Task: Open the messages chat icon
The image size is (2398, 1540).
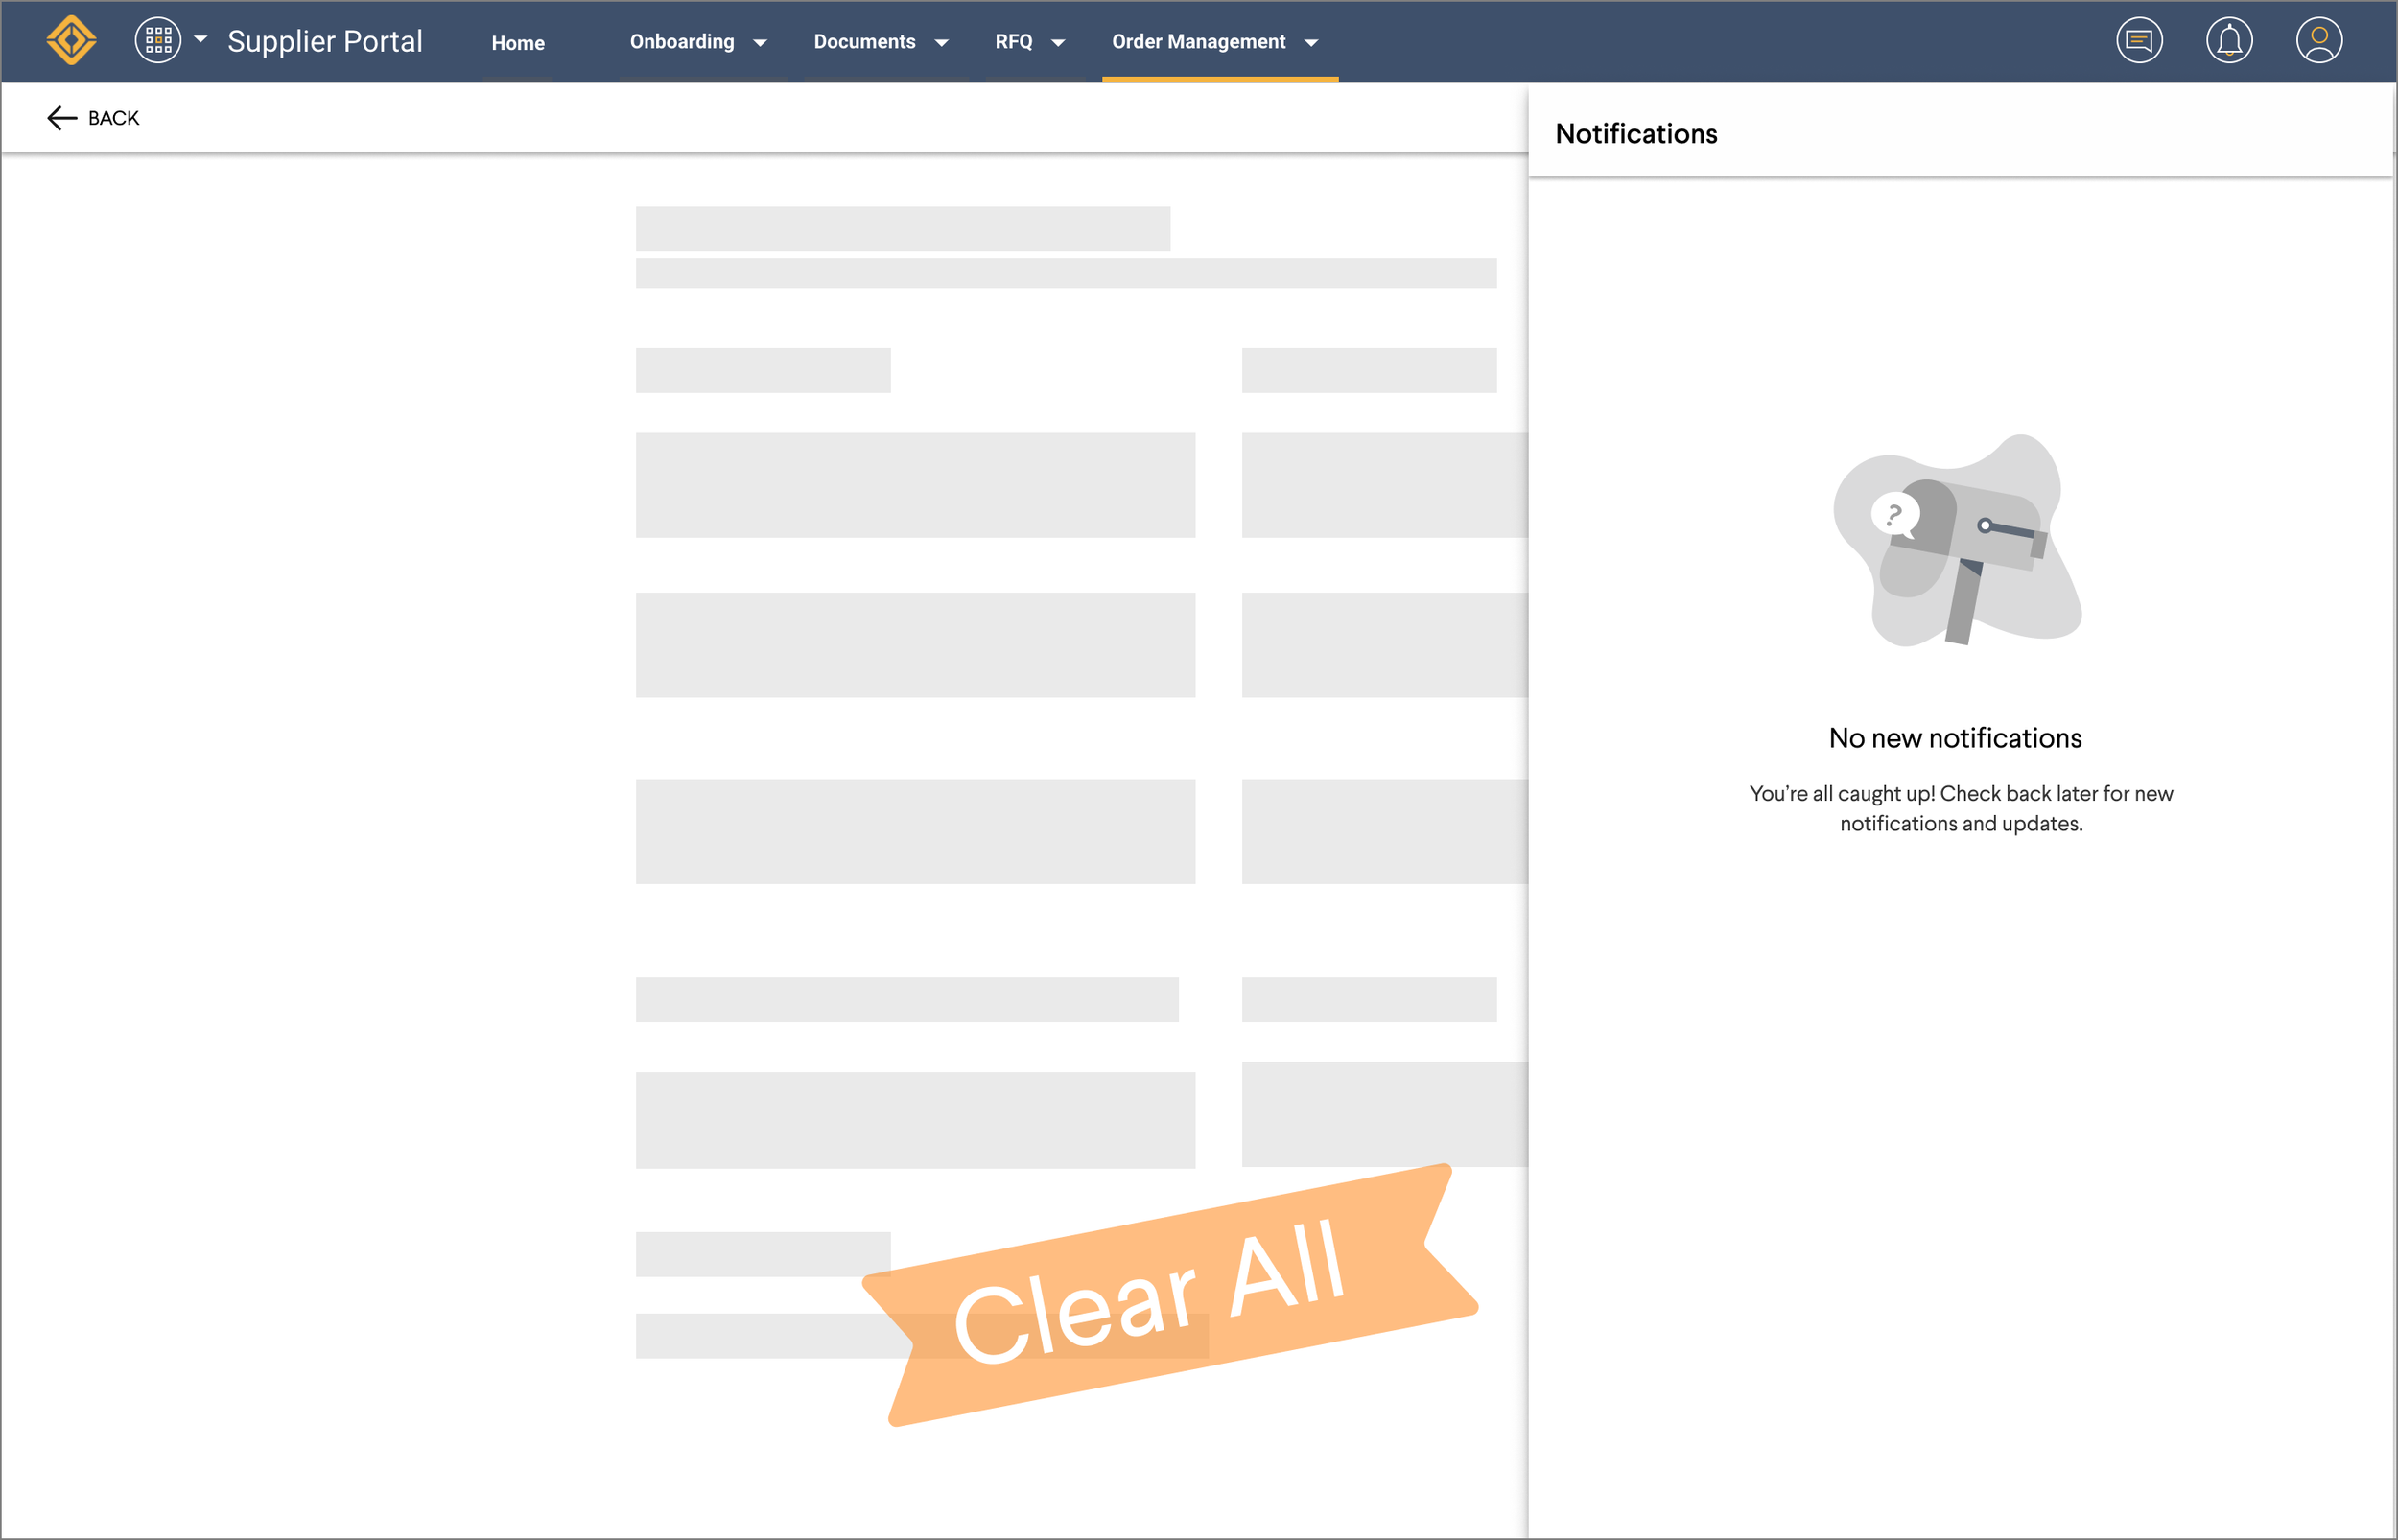Action: click(x=2139, y=41)
